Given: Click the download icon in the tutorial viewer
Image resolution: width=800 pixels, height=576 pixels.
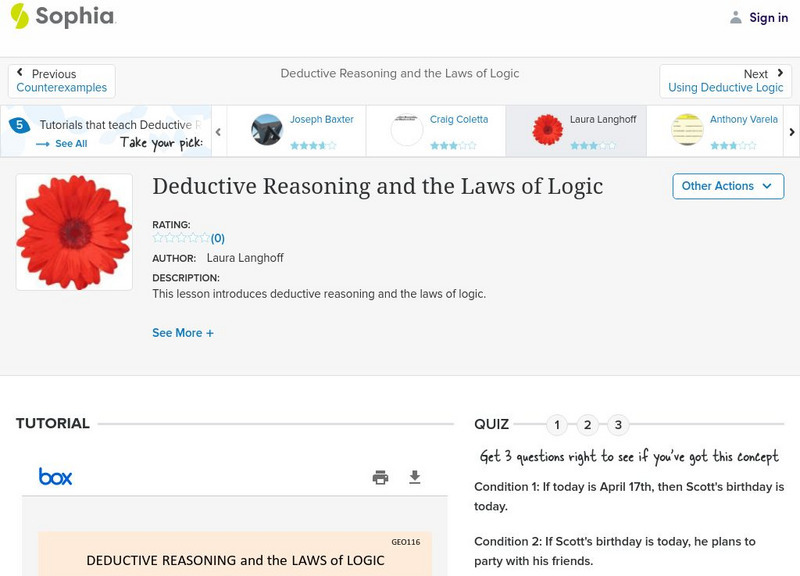Looking at the screenshot, I should point(414,477).
